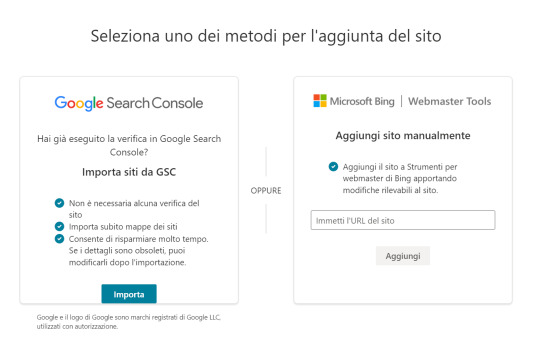Click the Microsoft Bing wordmark

(x=362, y=101)
